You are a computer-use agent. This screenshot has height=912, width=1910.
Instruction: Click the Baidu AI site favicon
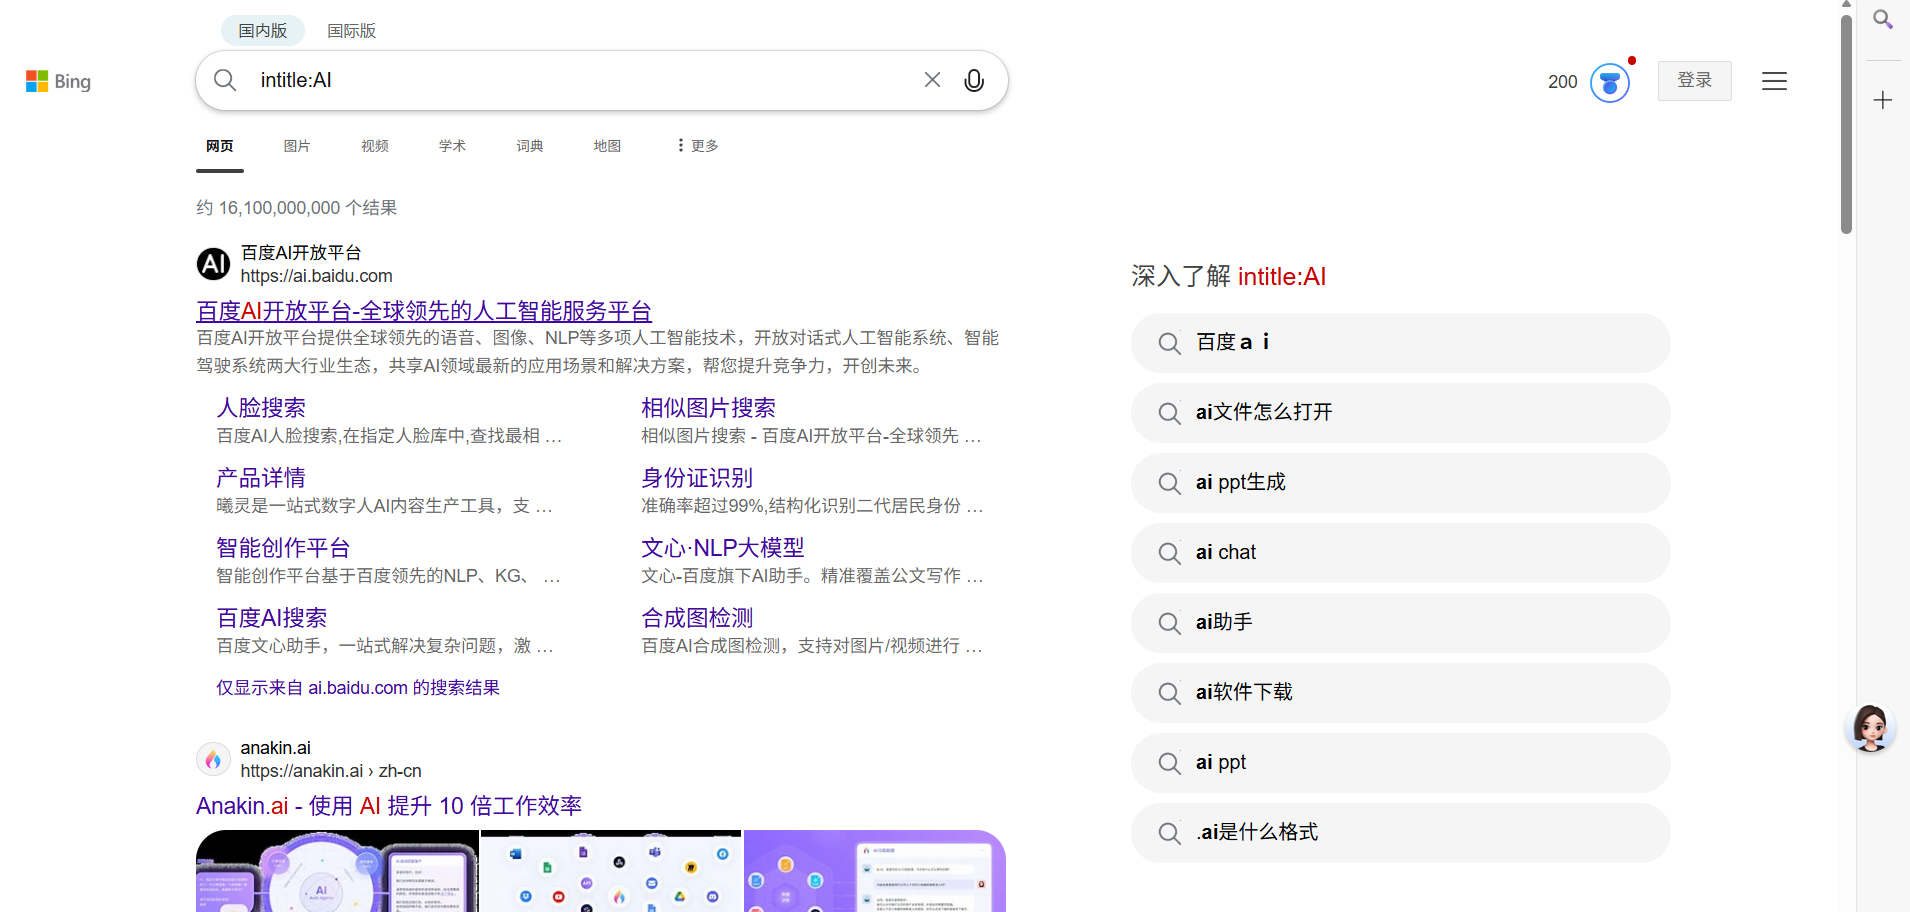[x=213, y=264]
